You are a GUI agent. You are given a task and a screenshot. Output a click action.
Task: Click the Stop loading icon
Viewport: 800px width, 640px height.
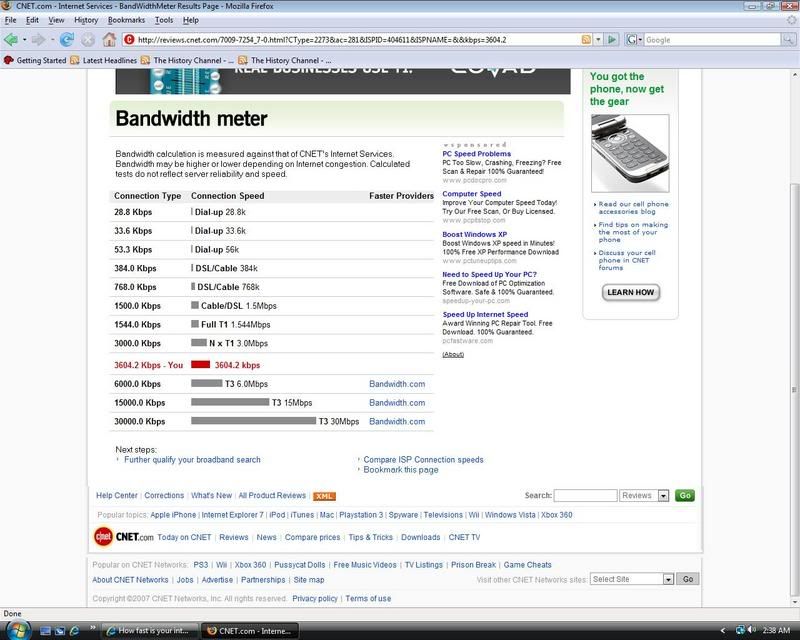[88, 39]
